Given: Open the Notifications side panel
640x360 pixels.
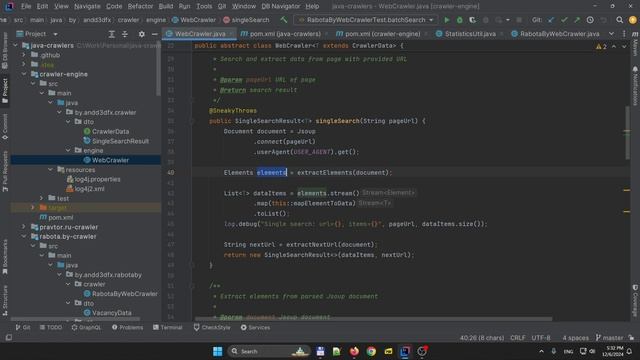Looking at the screenshot, I should pos(635,87).
